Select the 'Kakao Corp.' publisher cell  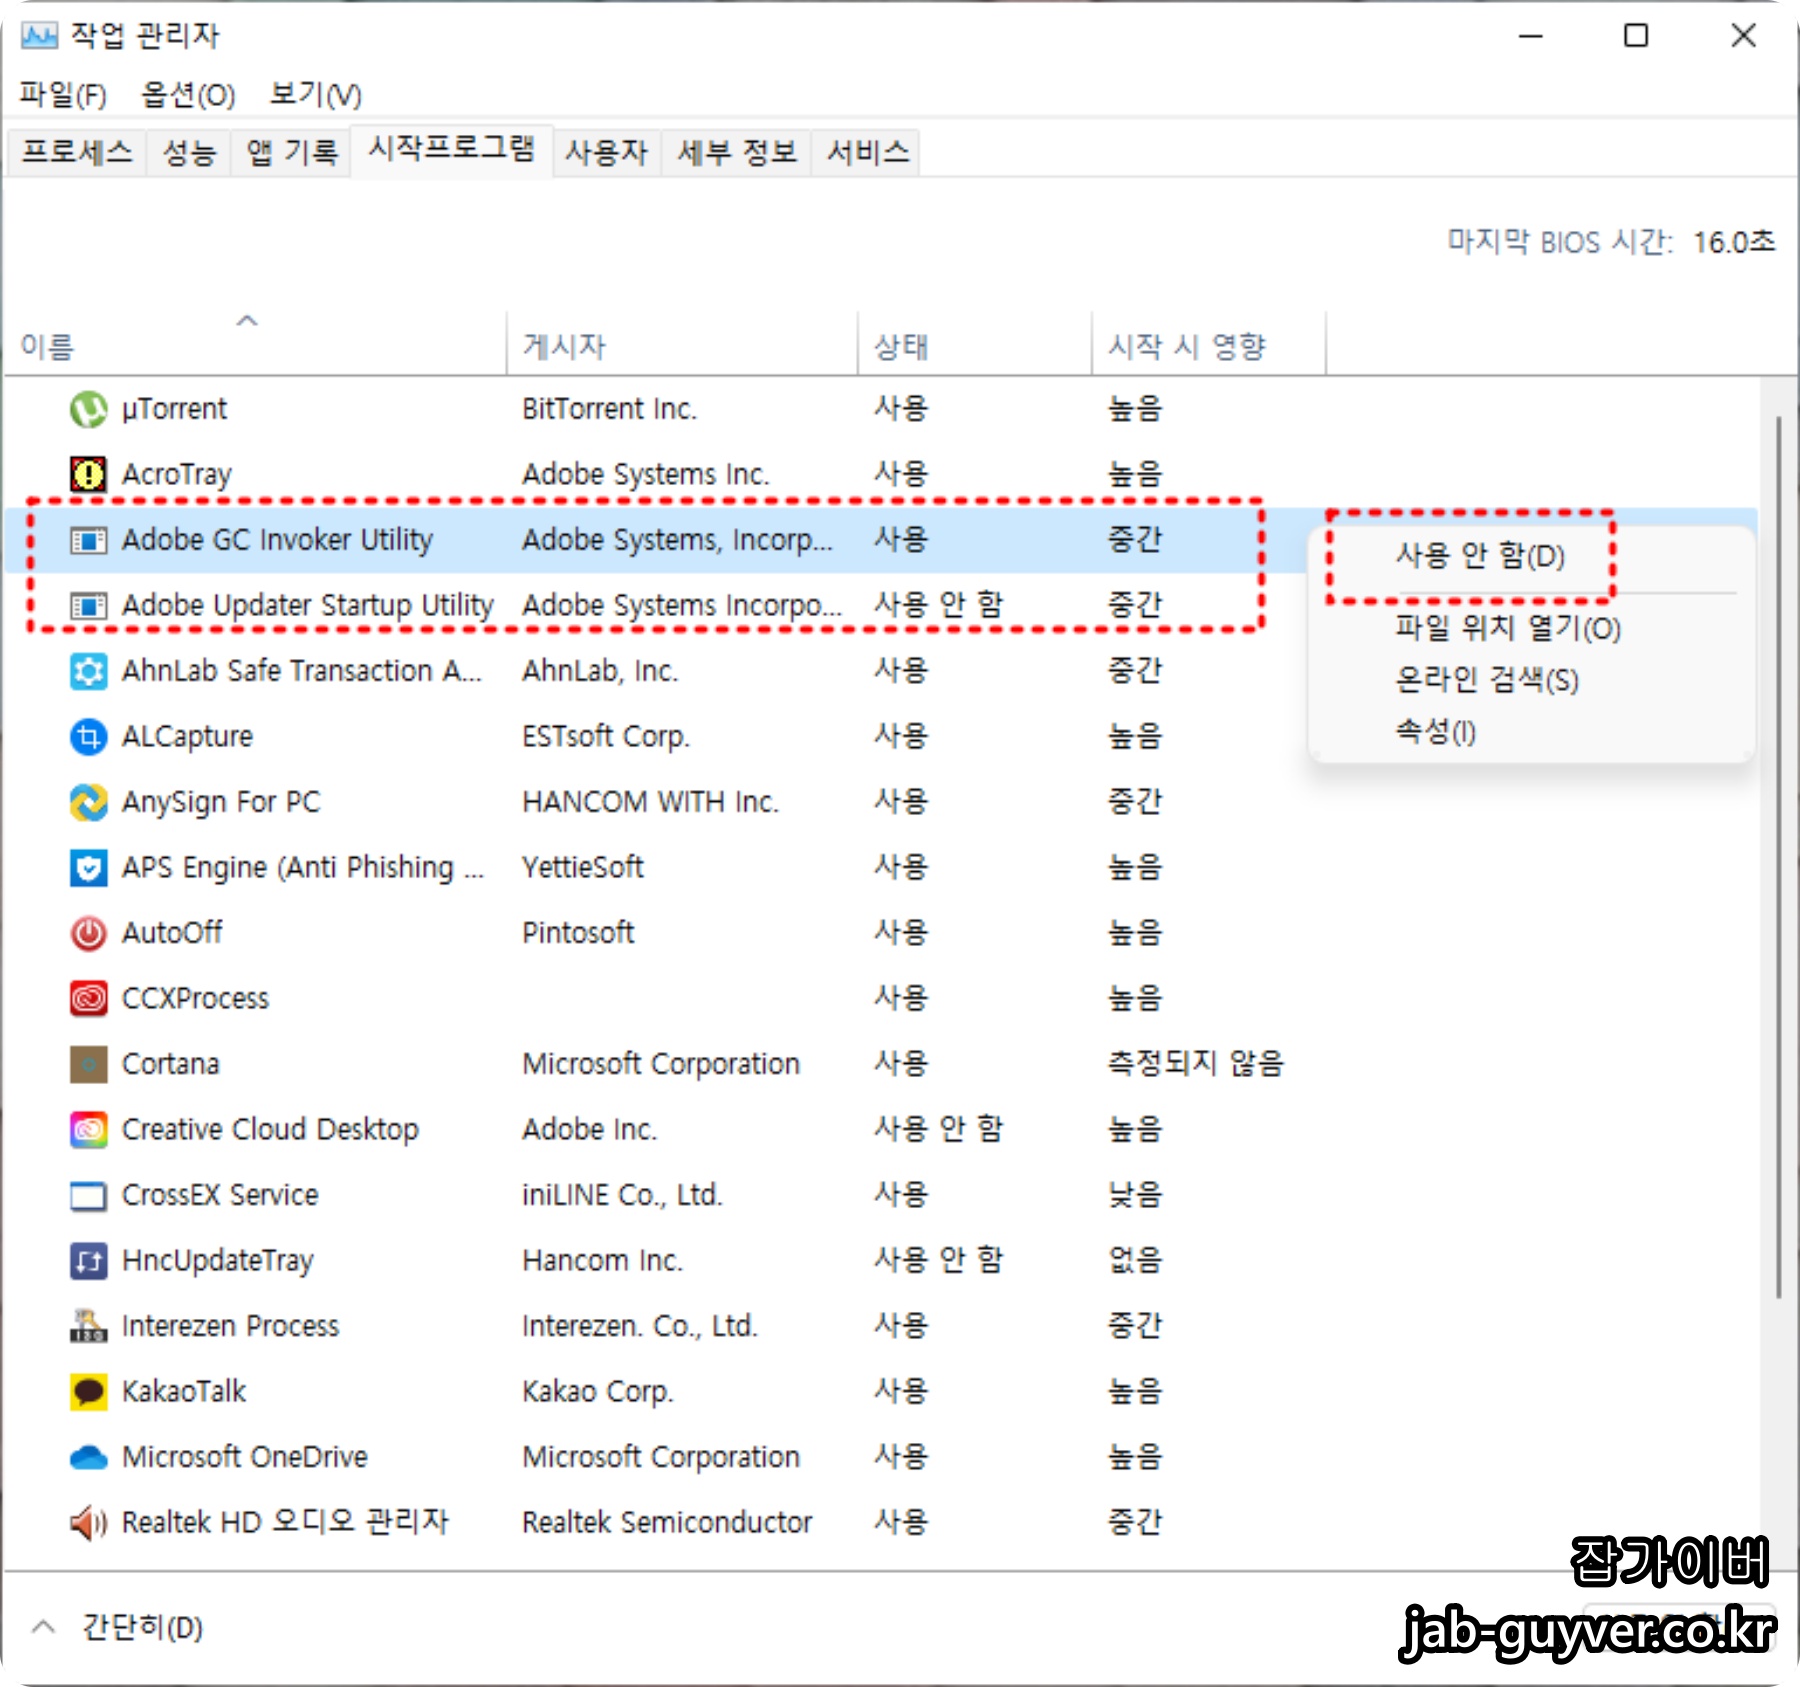point(597,1392)
